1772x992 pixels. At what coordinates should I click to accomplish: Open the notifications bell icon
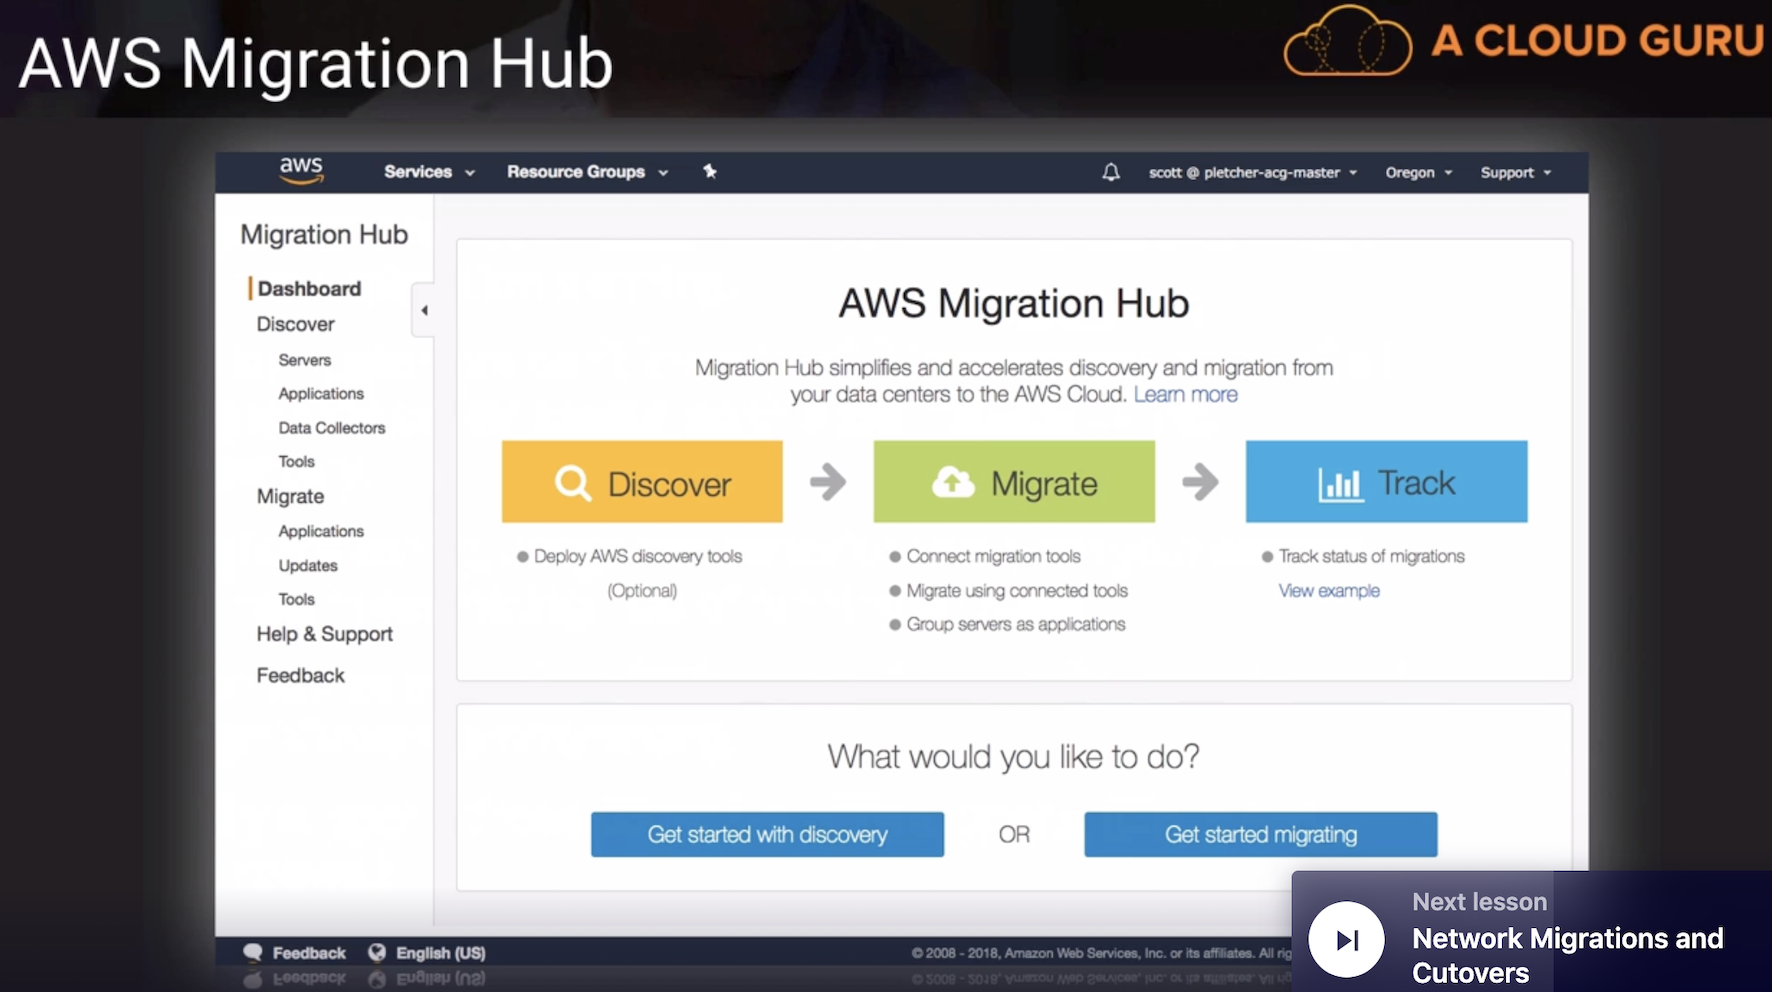pos(1110,172)
